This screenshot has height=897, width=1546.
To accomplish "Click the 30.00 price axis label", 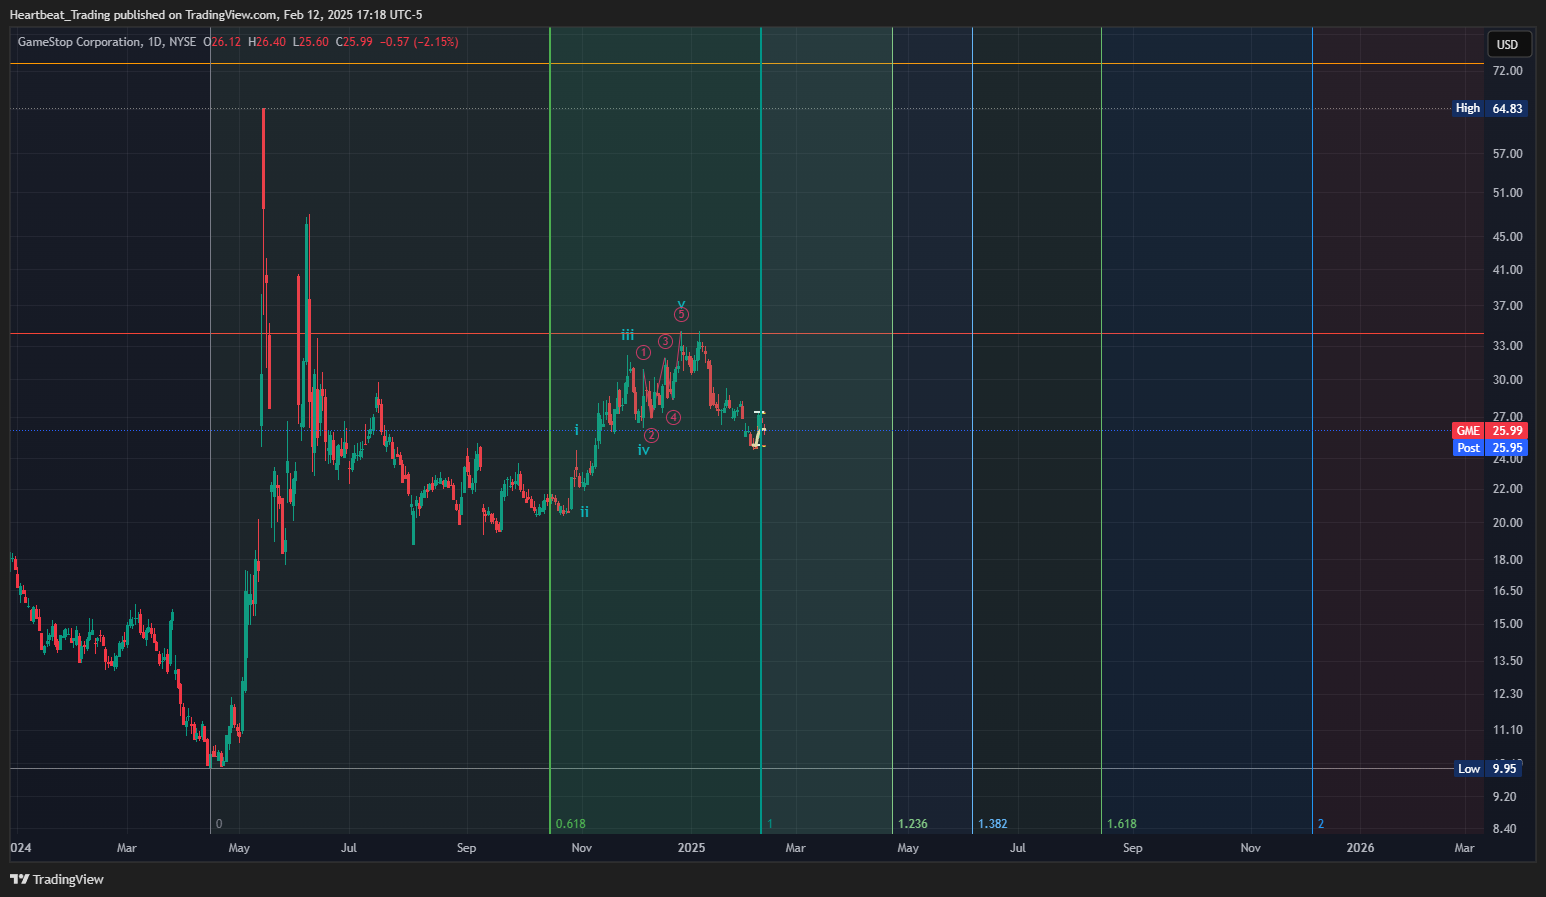I will (x=1507, y=380).
